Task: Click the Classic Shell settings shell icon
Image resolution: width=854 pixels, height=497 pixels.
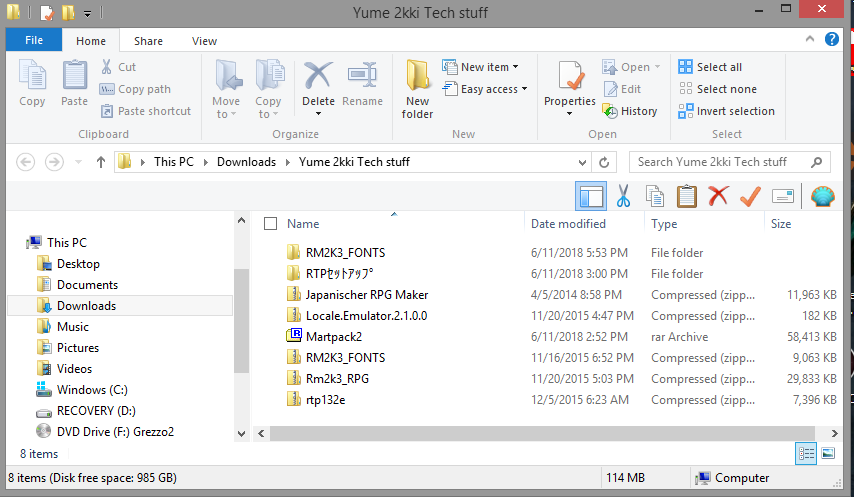Action: pyautogui.click(x=822, y=195)
